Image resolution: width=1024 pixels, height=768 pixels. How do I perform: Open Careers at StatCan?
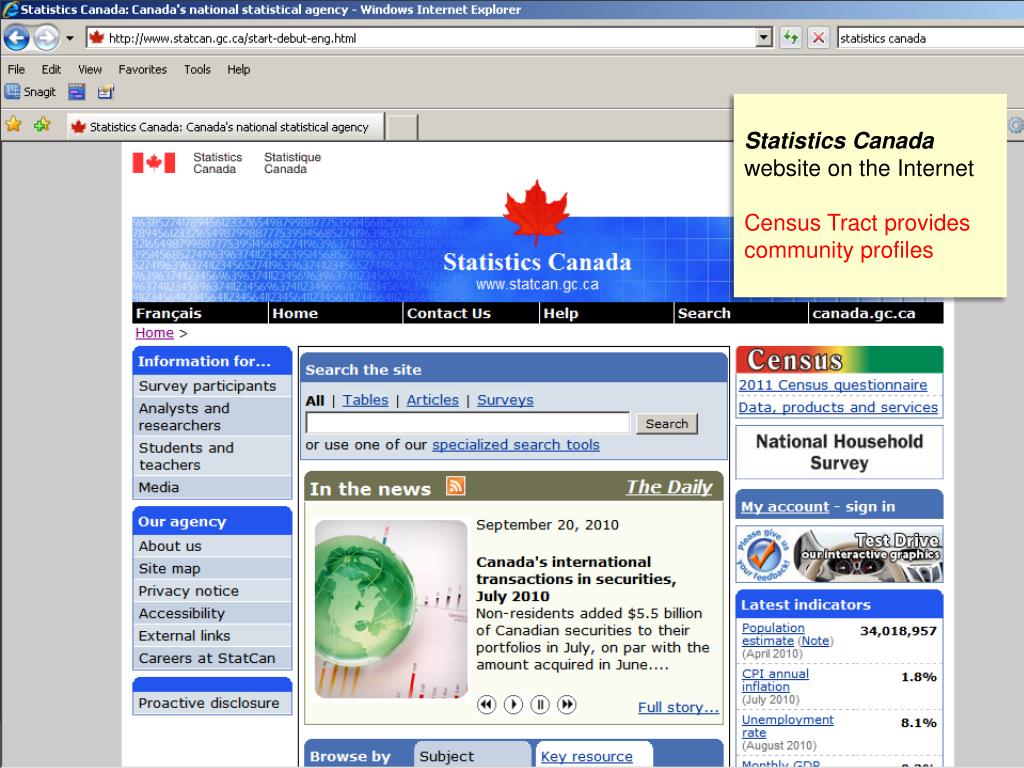(206, 658)
